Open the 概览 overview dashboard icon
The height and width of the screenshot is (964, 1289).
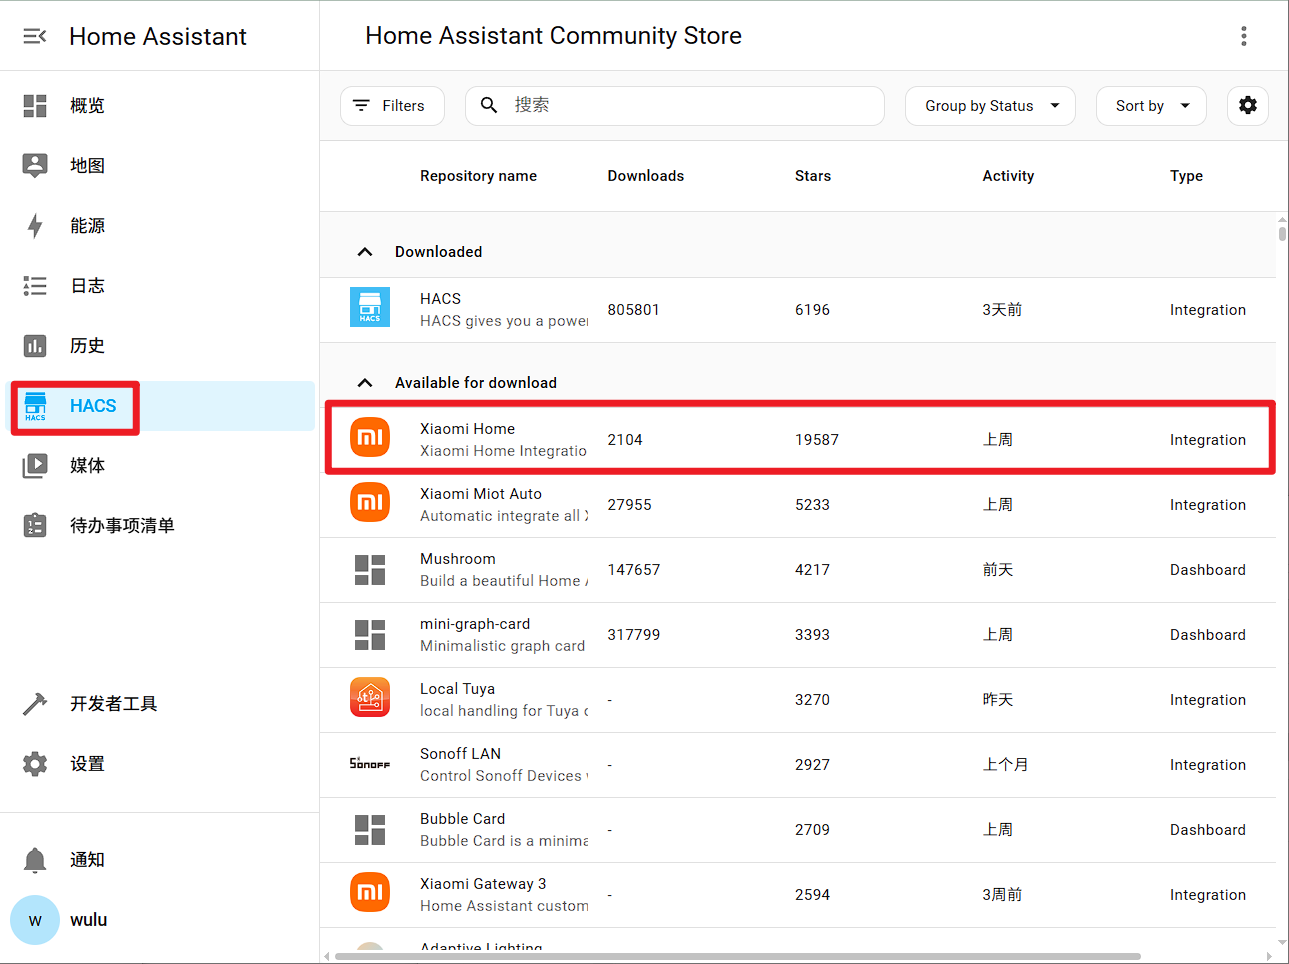click(35, 106)
